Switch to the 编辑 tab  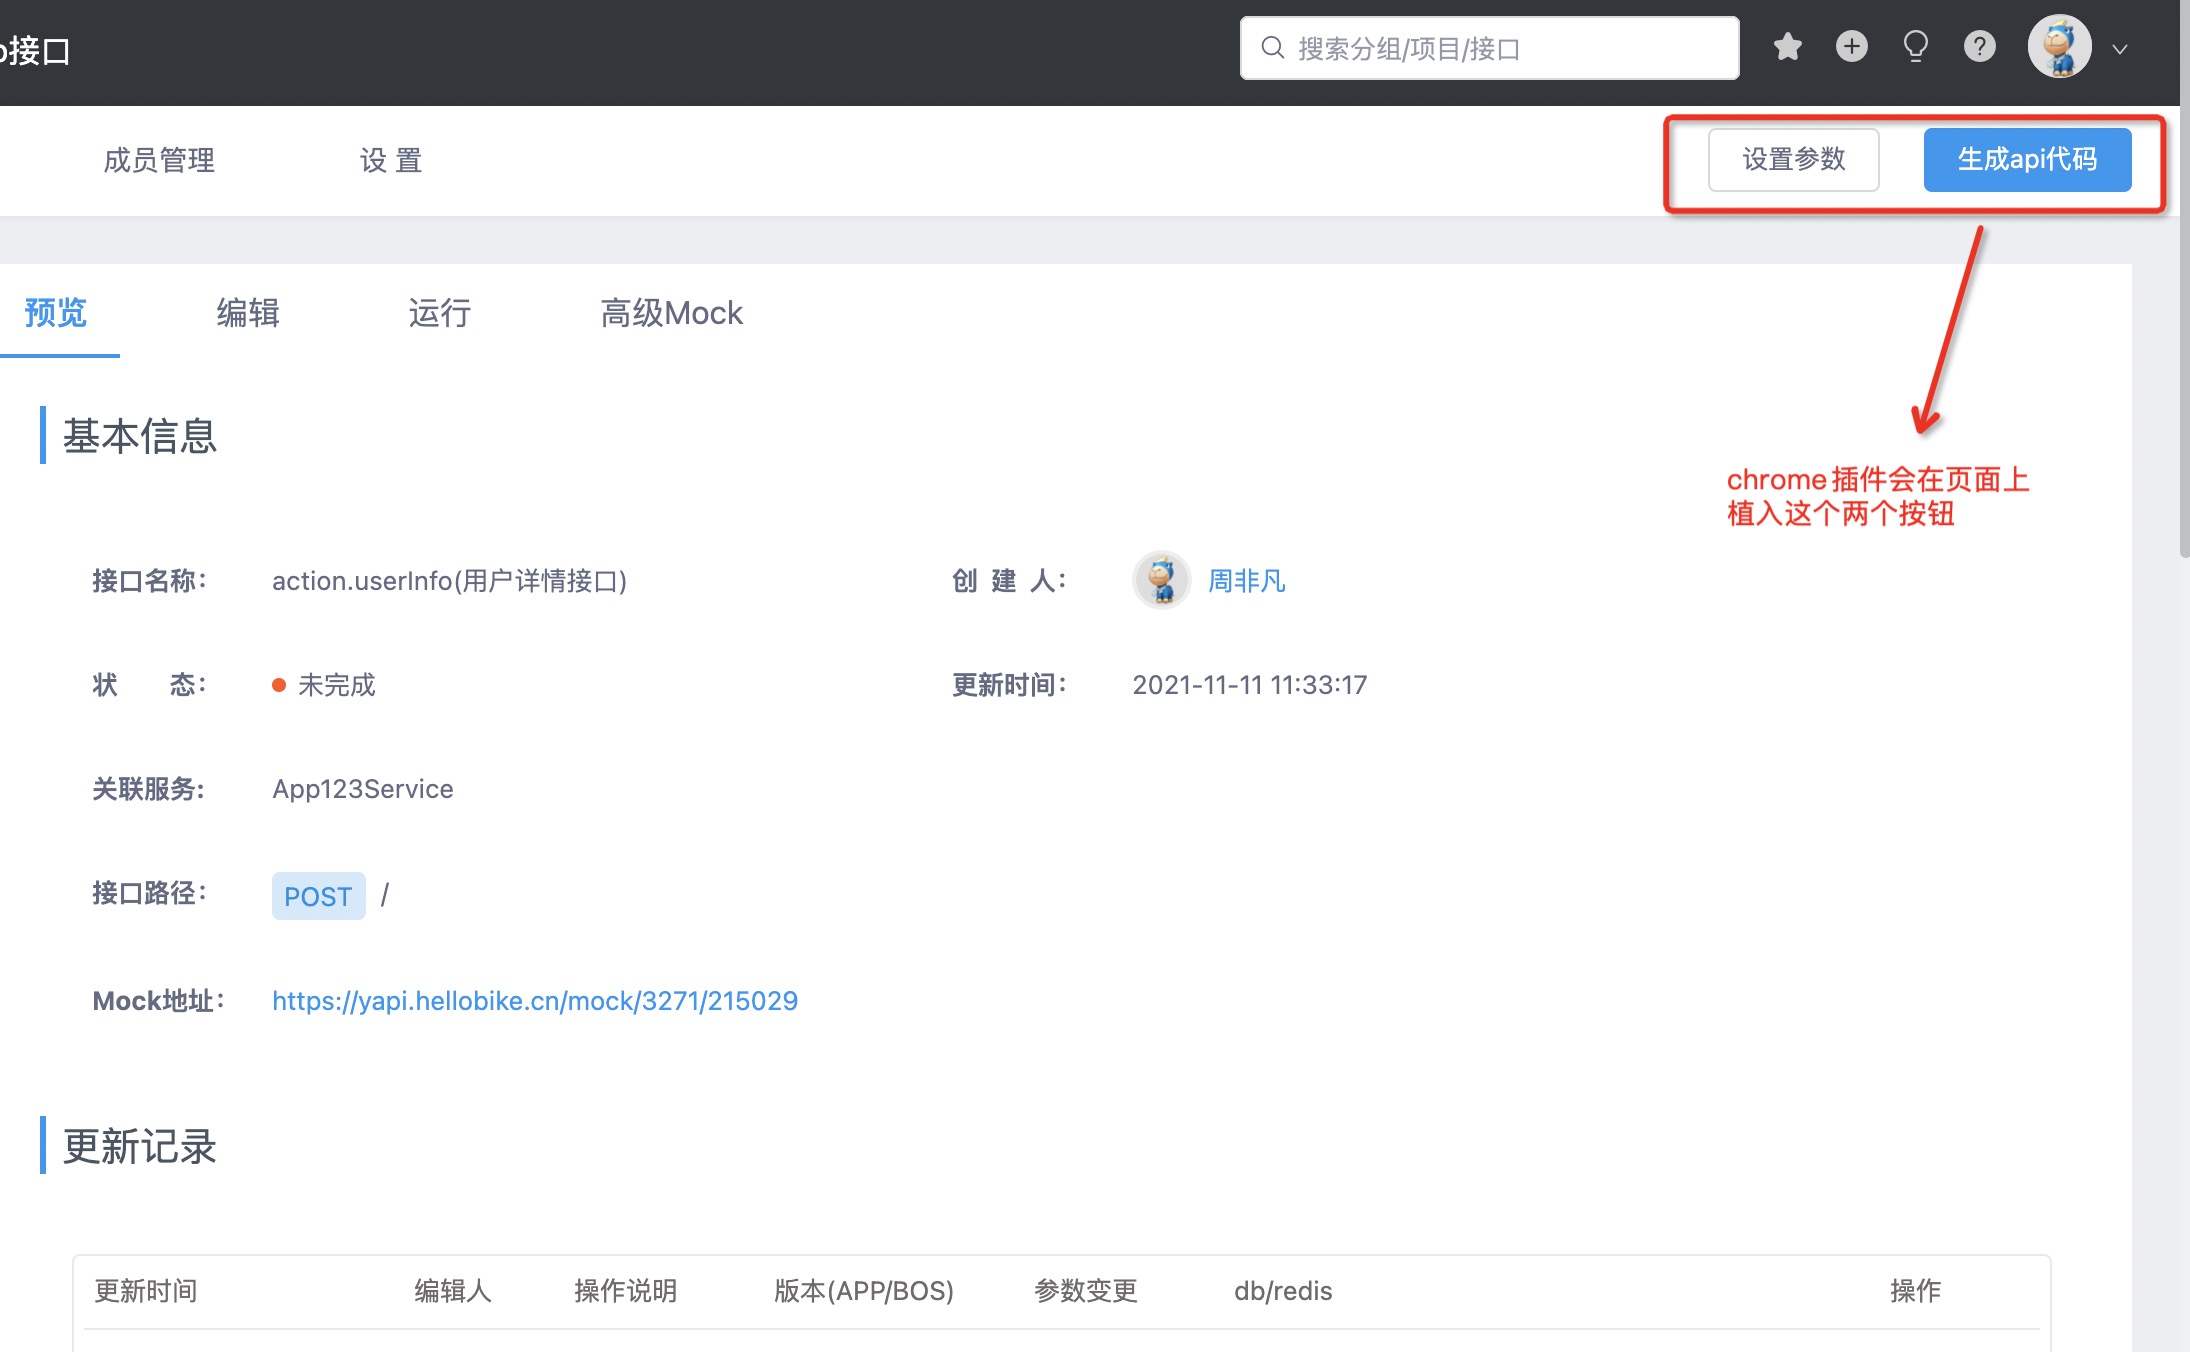pyautogui.click(x=248, y=313)
